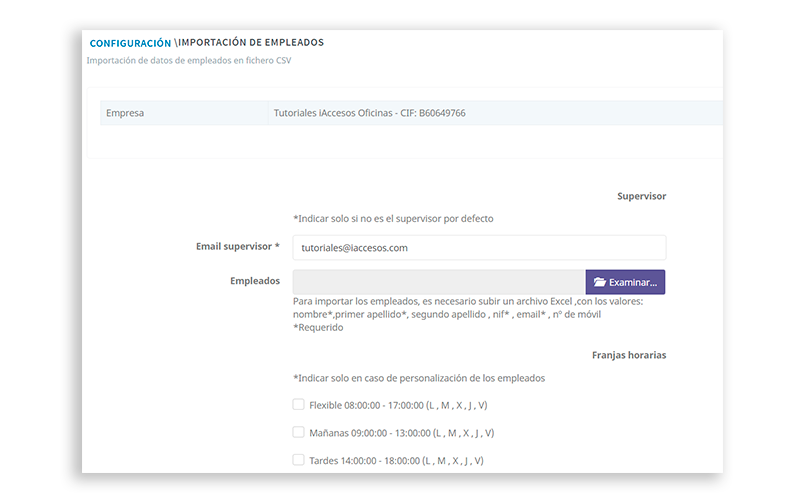
Task: Click the gray Empleados file path field
Action: (439, 282)
